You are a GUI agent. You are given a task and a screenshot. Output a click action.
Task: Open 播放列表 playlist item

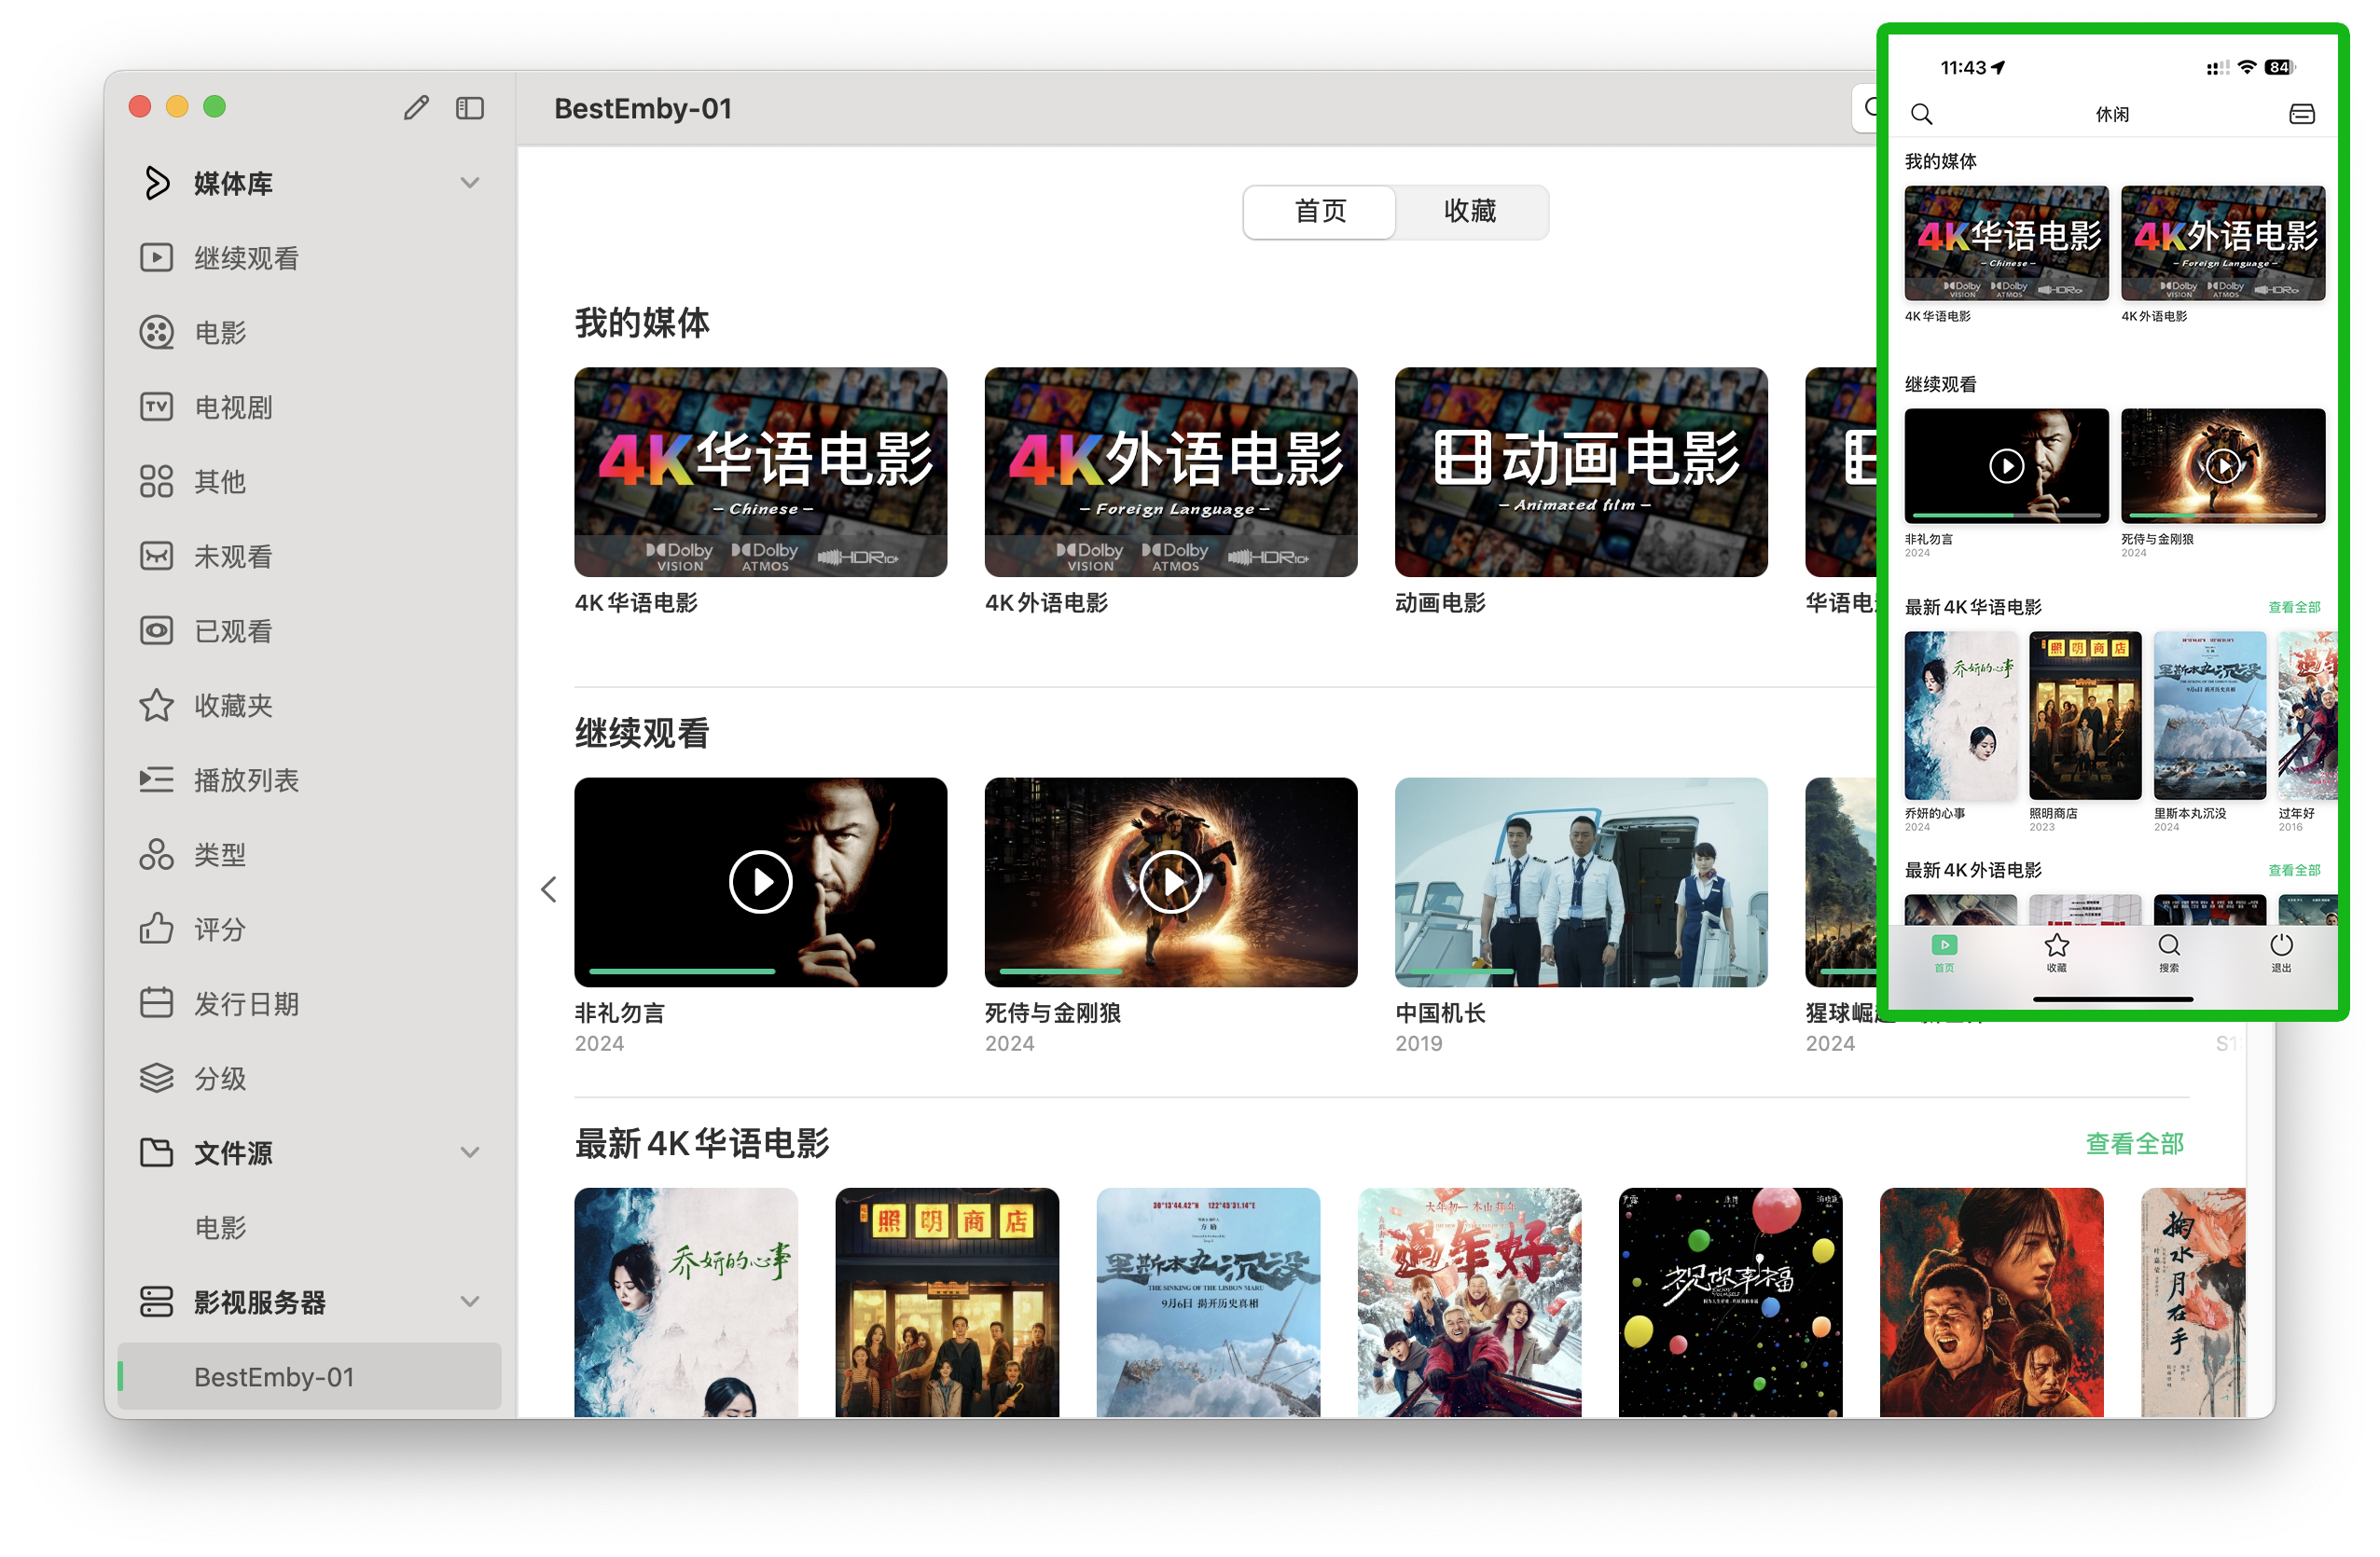[245, 780]
